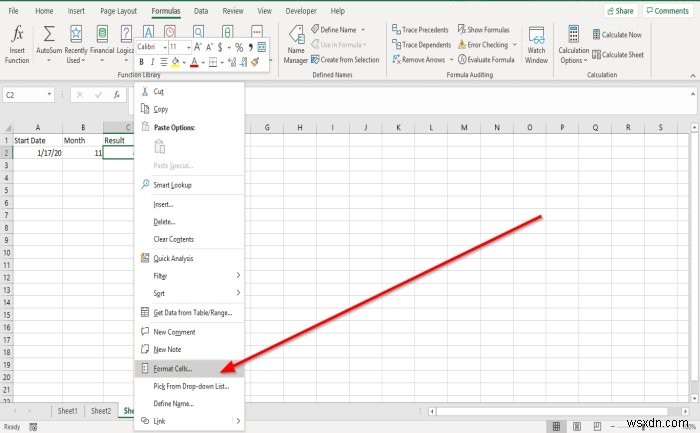Expand the Name Box dropdown
The height and width of the screenshot is (433, 700).
(x=49, y=95)
